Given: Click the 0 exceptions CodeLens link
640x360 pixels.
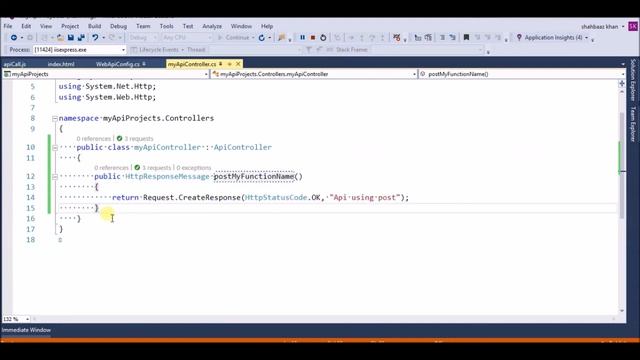Looking at the screenshot, I should coord(194,168).
